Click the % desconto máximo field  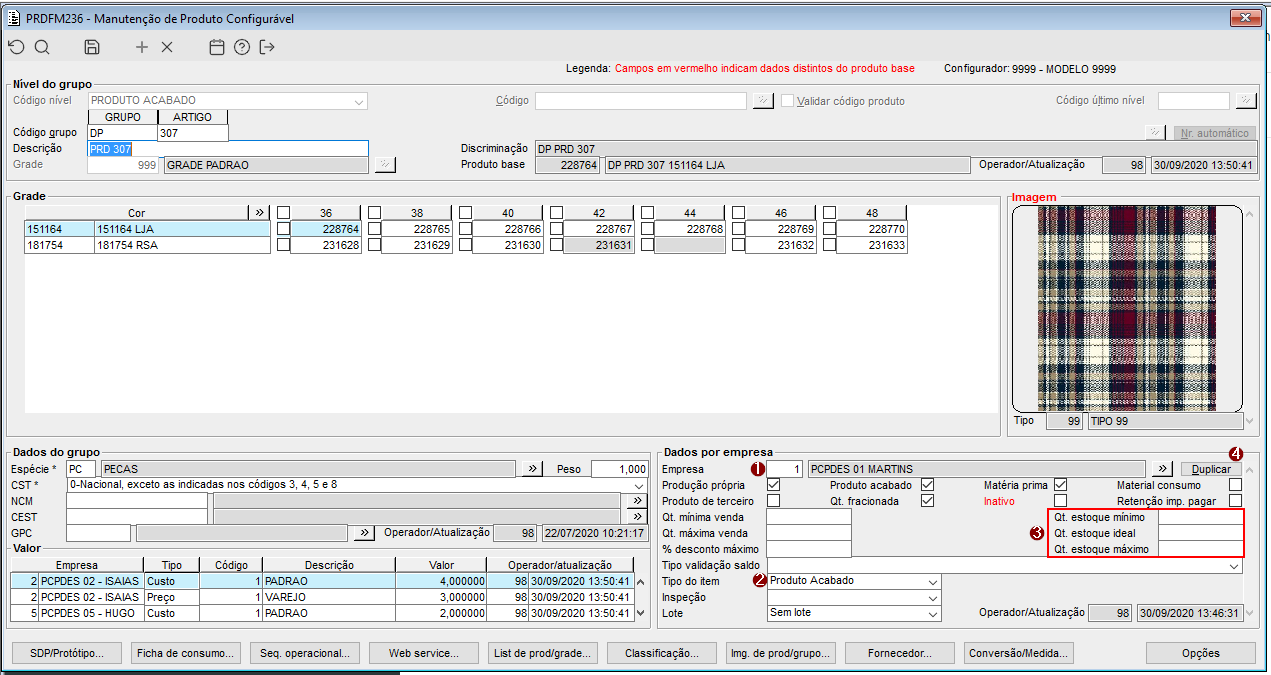click(808, 549)
